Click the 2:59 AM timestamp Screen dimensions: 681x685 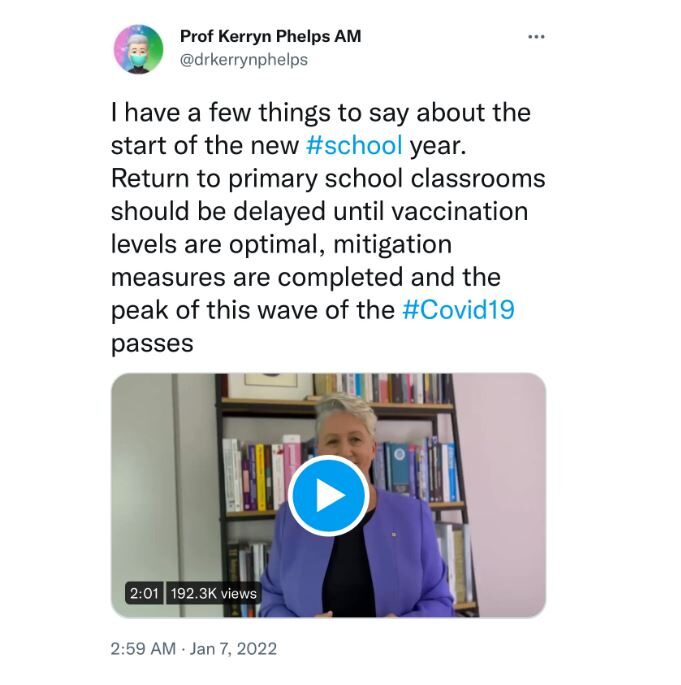(143, 649)
